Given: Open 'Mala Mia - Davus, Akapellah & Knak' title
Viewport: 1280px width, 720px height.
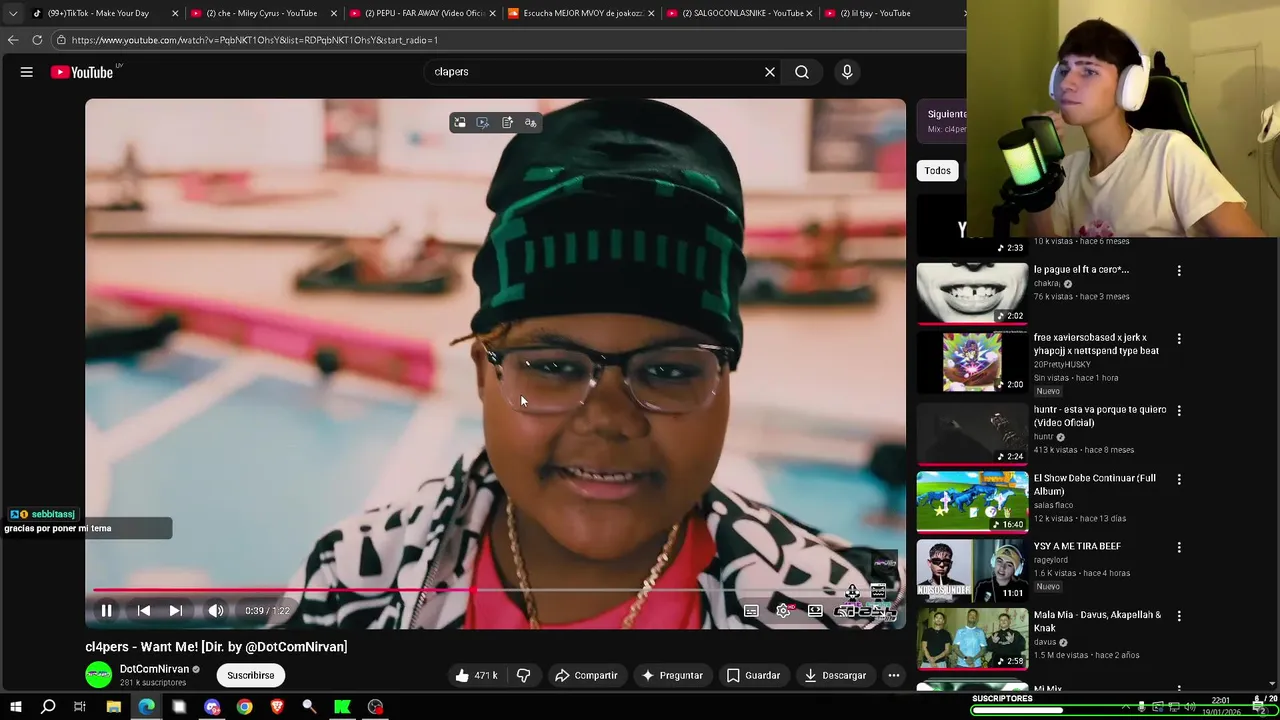Looking at the screenshot, I should (x=1097, y=622).
